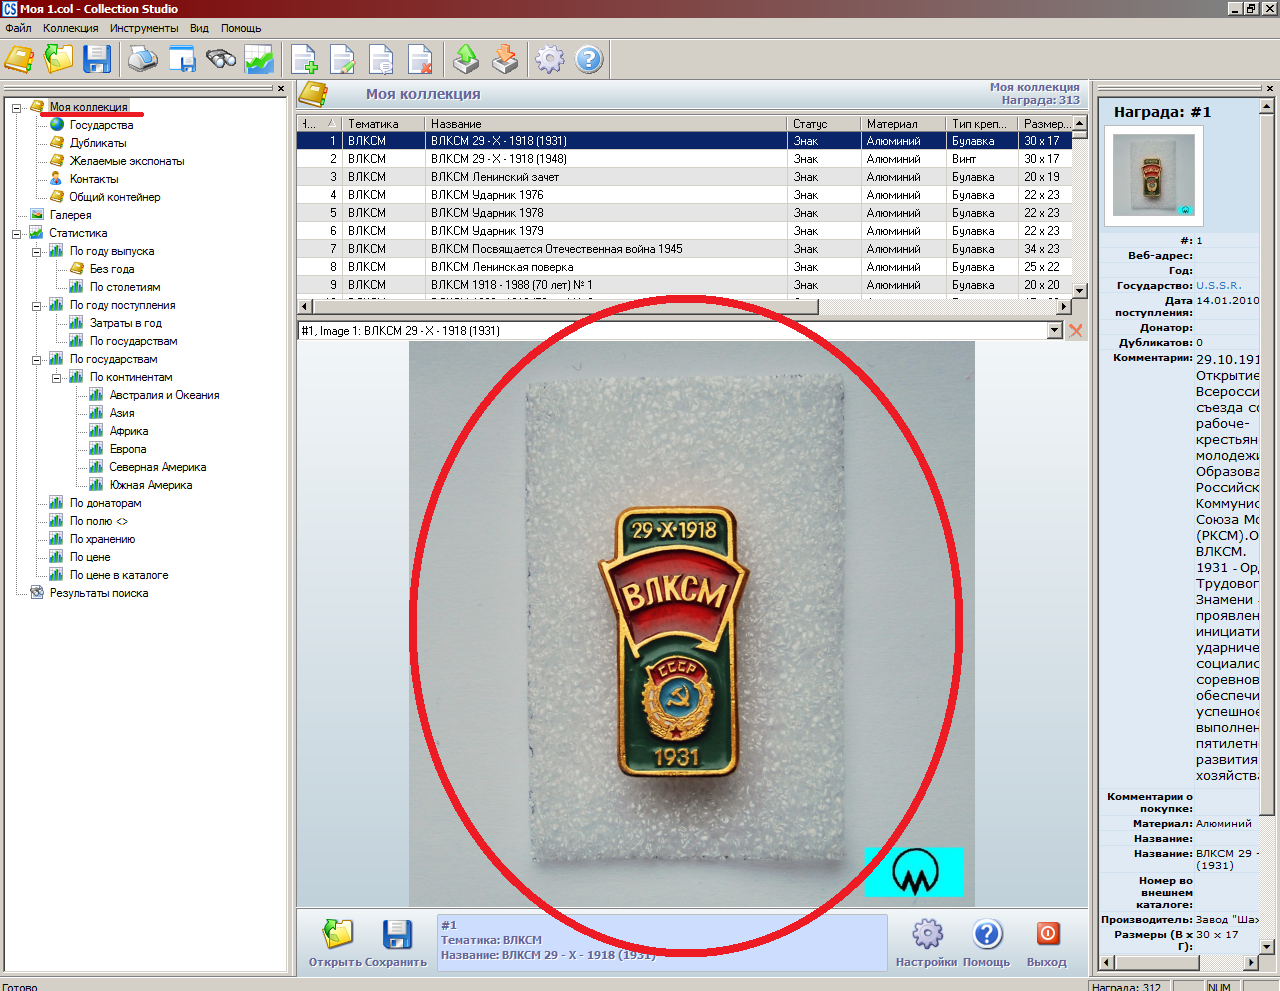The image size is (1280, 991).
Task: Select the Европа statistics node
Action: coord(128,449)
